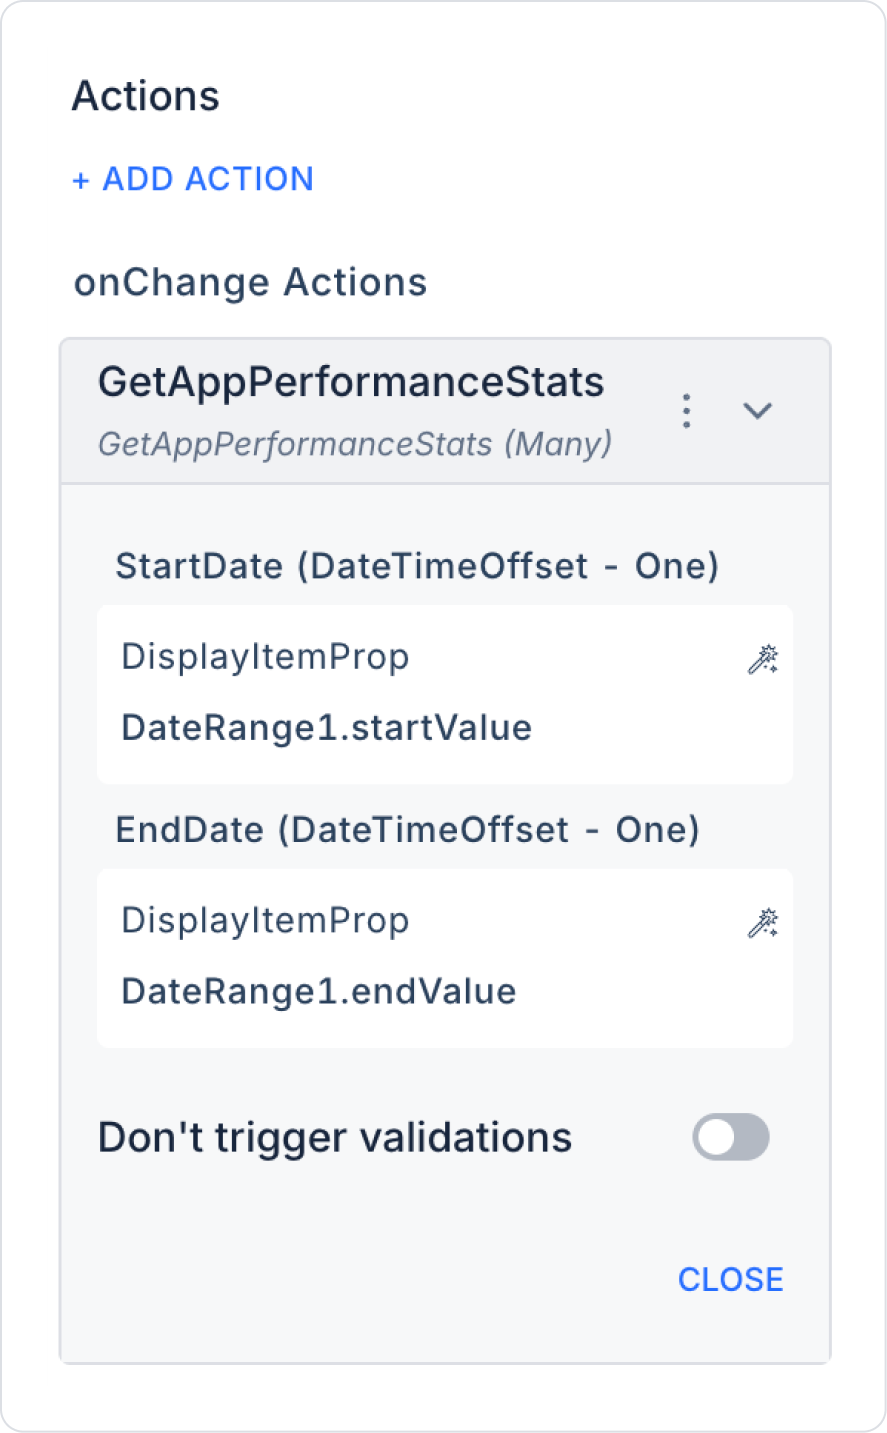
Task: Click the StartDate (DateTimeOffset - One) label
Action: pyautogui.click(x=417, y=566)
